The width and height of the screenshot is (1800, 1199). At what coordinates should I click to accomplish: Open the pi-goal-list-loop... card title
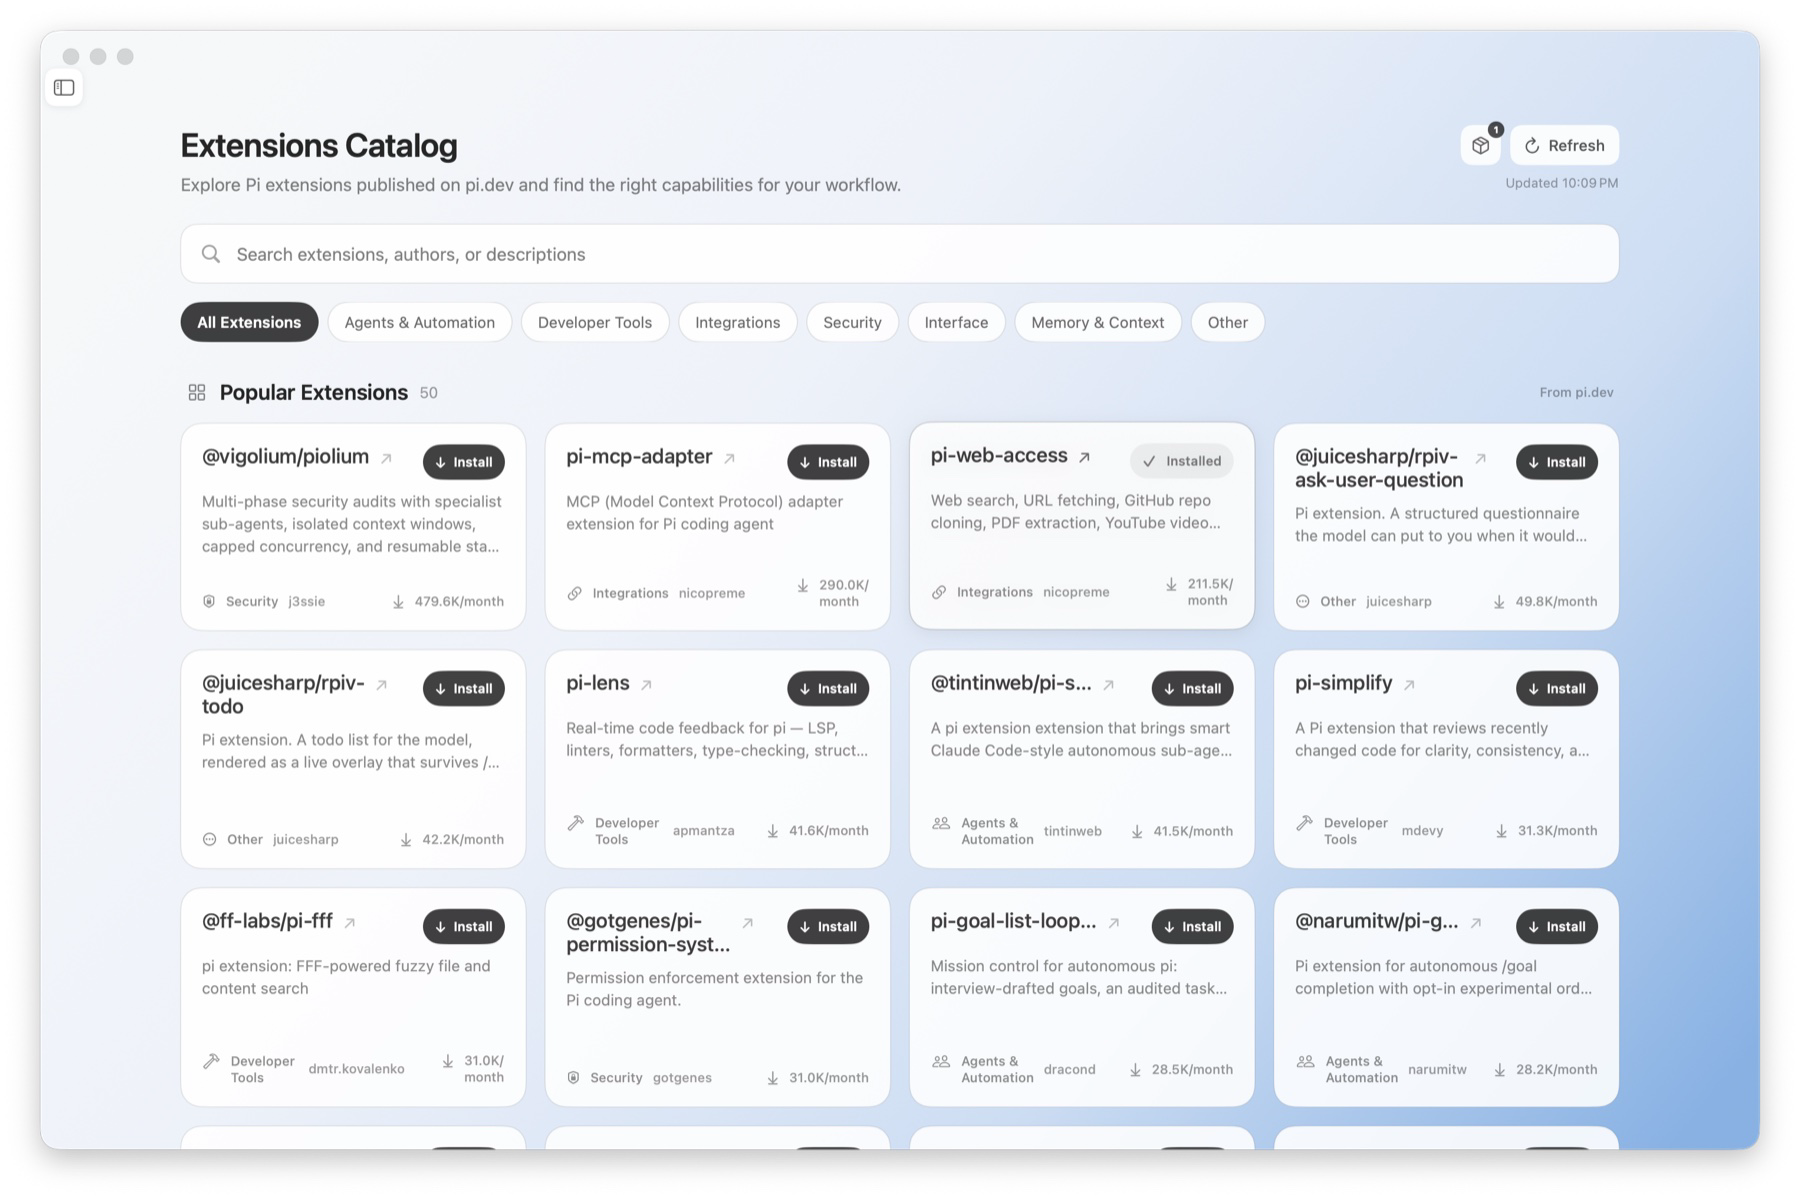pyautogui.click(x=1013, y=921)
